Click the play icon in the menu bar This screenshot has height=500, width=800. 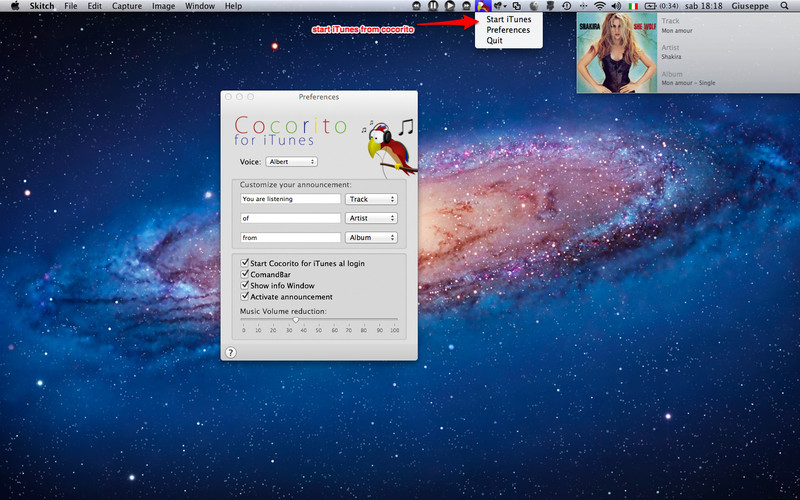tap(449, 6)
